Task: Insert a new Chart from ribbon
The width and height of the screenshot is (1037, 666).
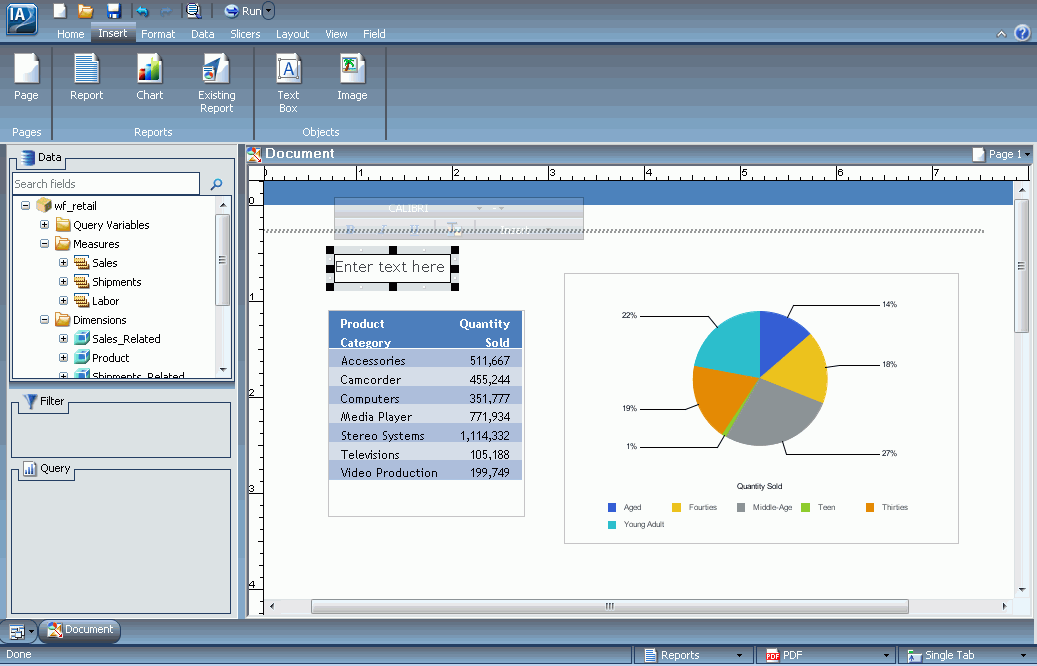Action: click(149, 77)
